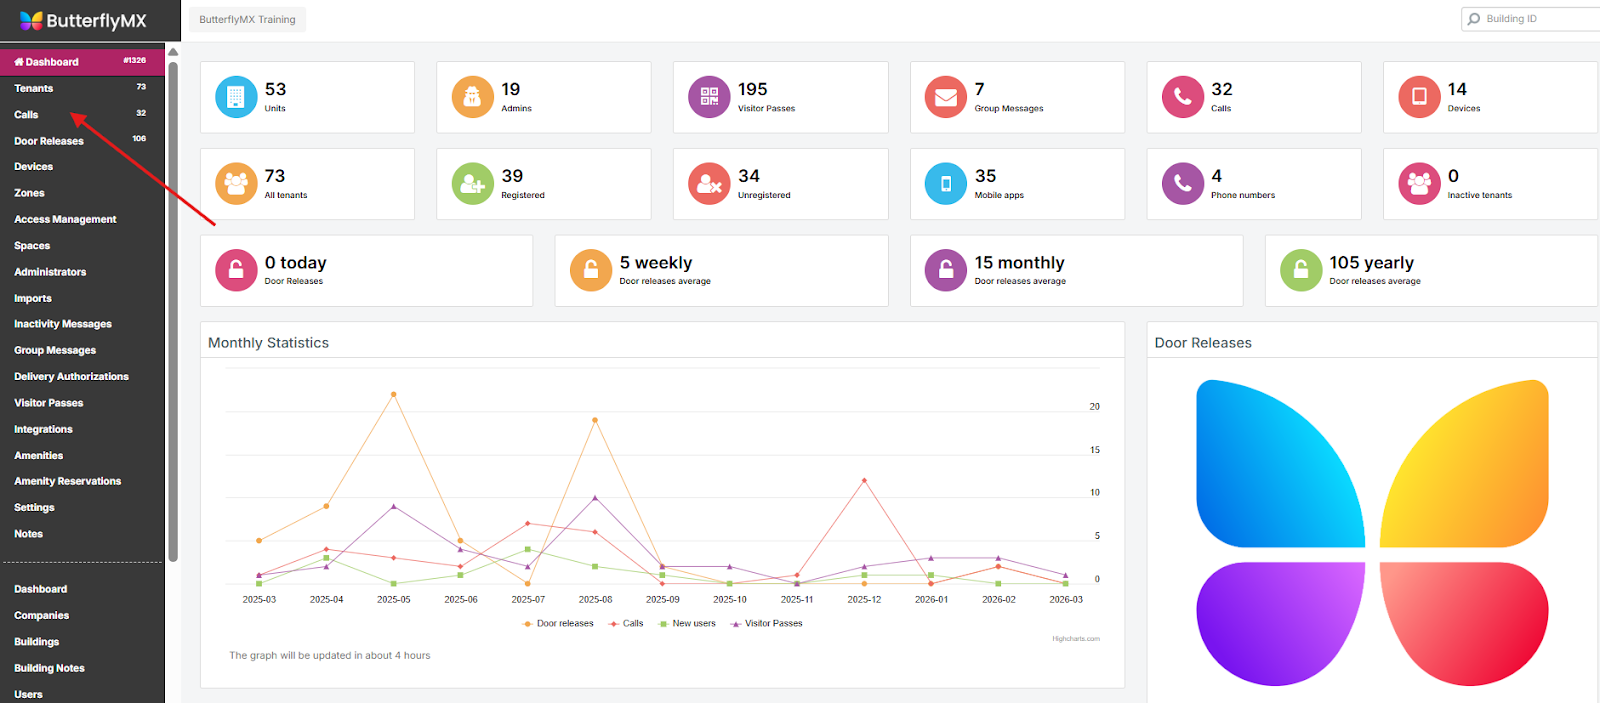
Task: Click the Devices tablet icon
Action: [x=1419, y=97]
